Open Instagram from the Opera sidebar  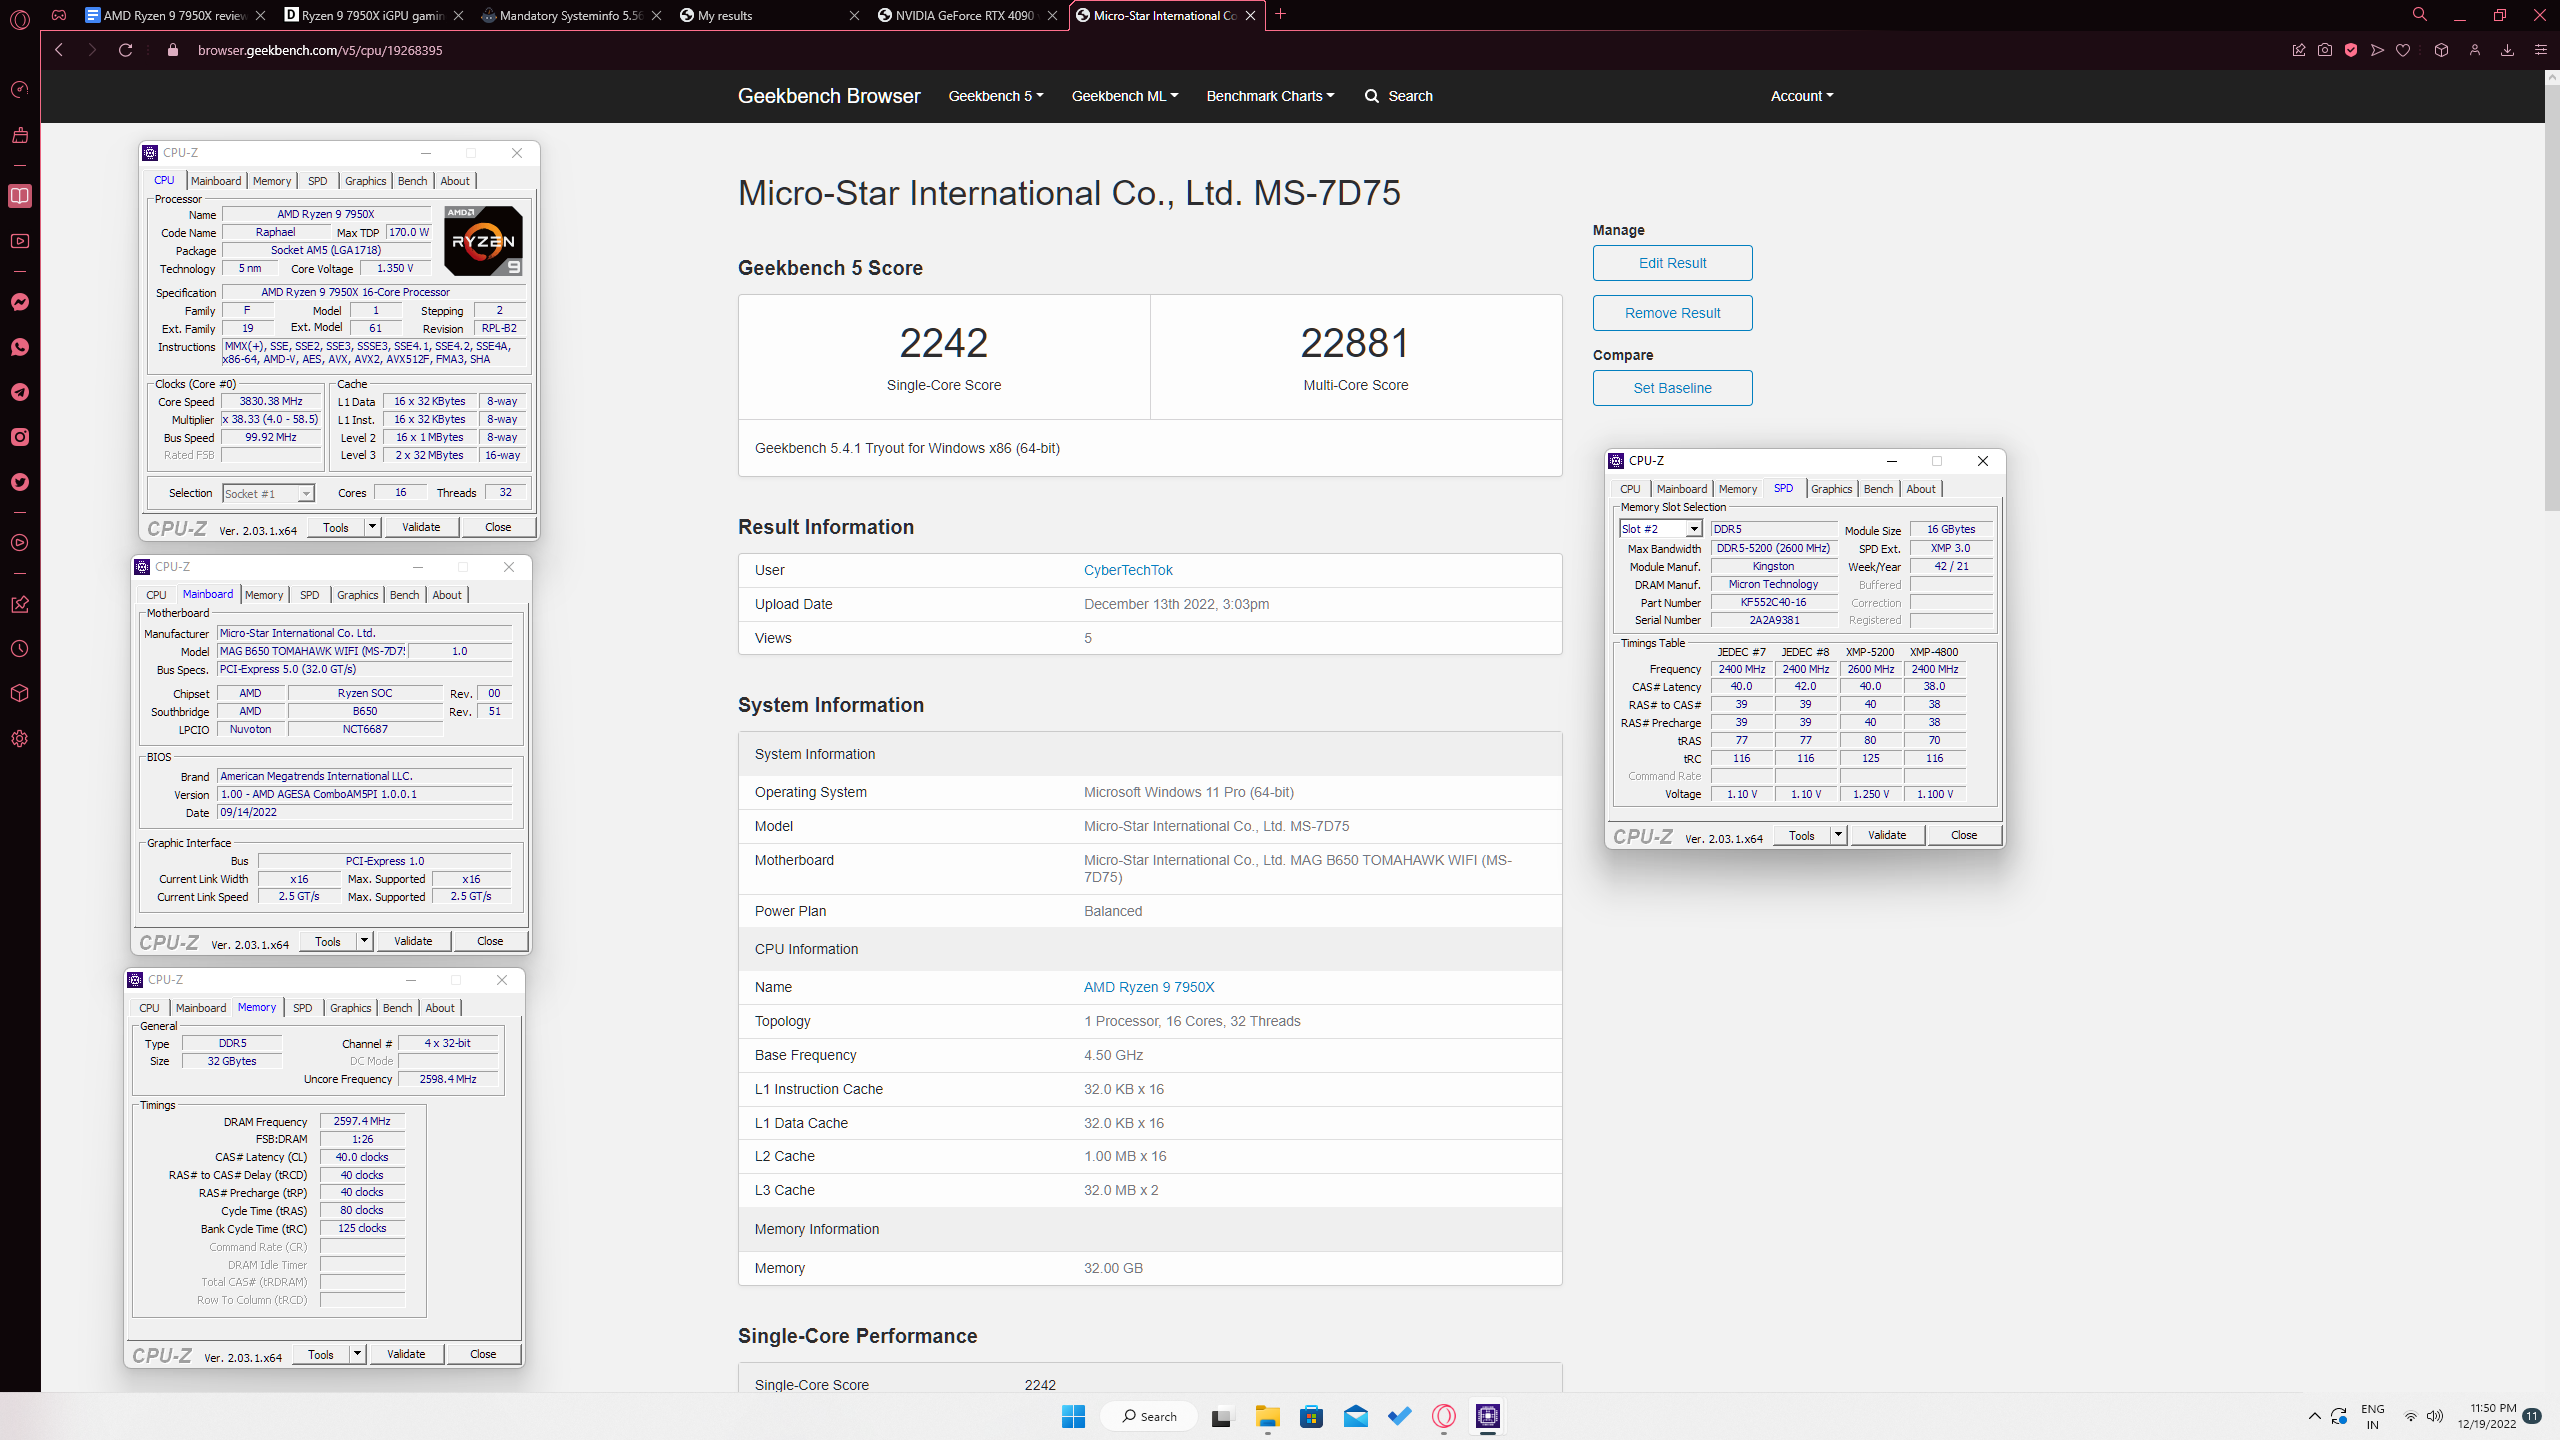(x=20, y=437)
